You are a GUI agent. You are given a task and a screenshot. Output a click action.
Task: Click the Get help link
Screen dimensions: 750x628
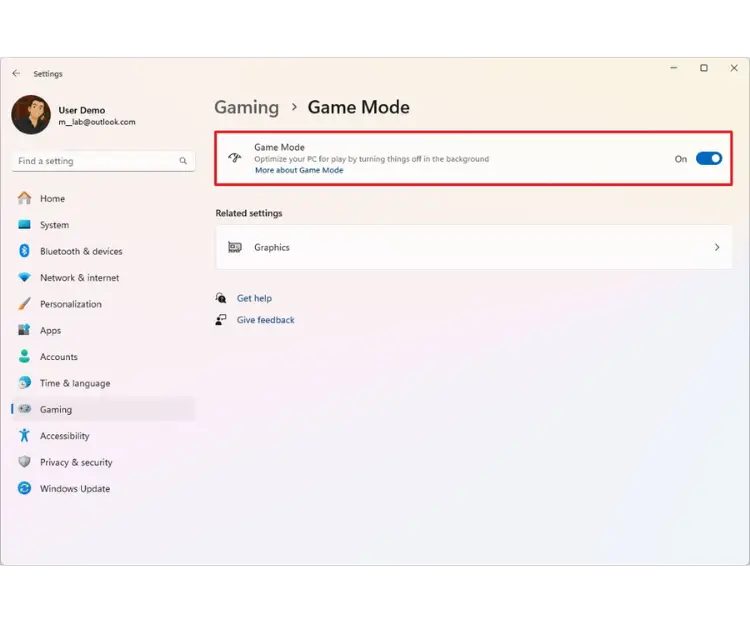254,298
